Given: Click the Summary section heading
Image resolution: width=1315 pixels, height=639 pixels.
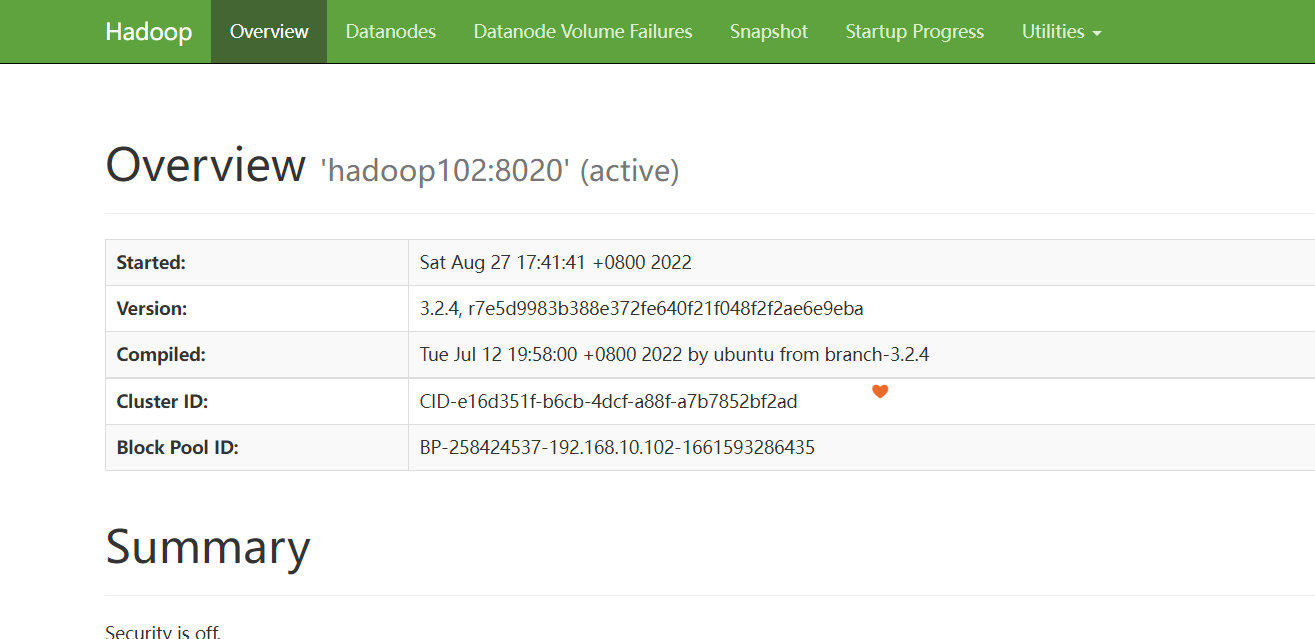Looking at the screenshot, I should [x=208, y=547].
